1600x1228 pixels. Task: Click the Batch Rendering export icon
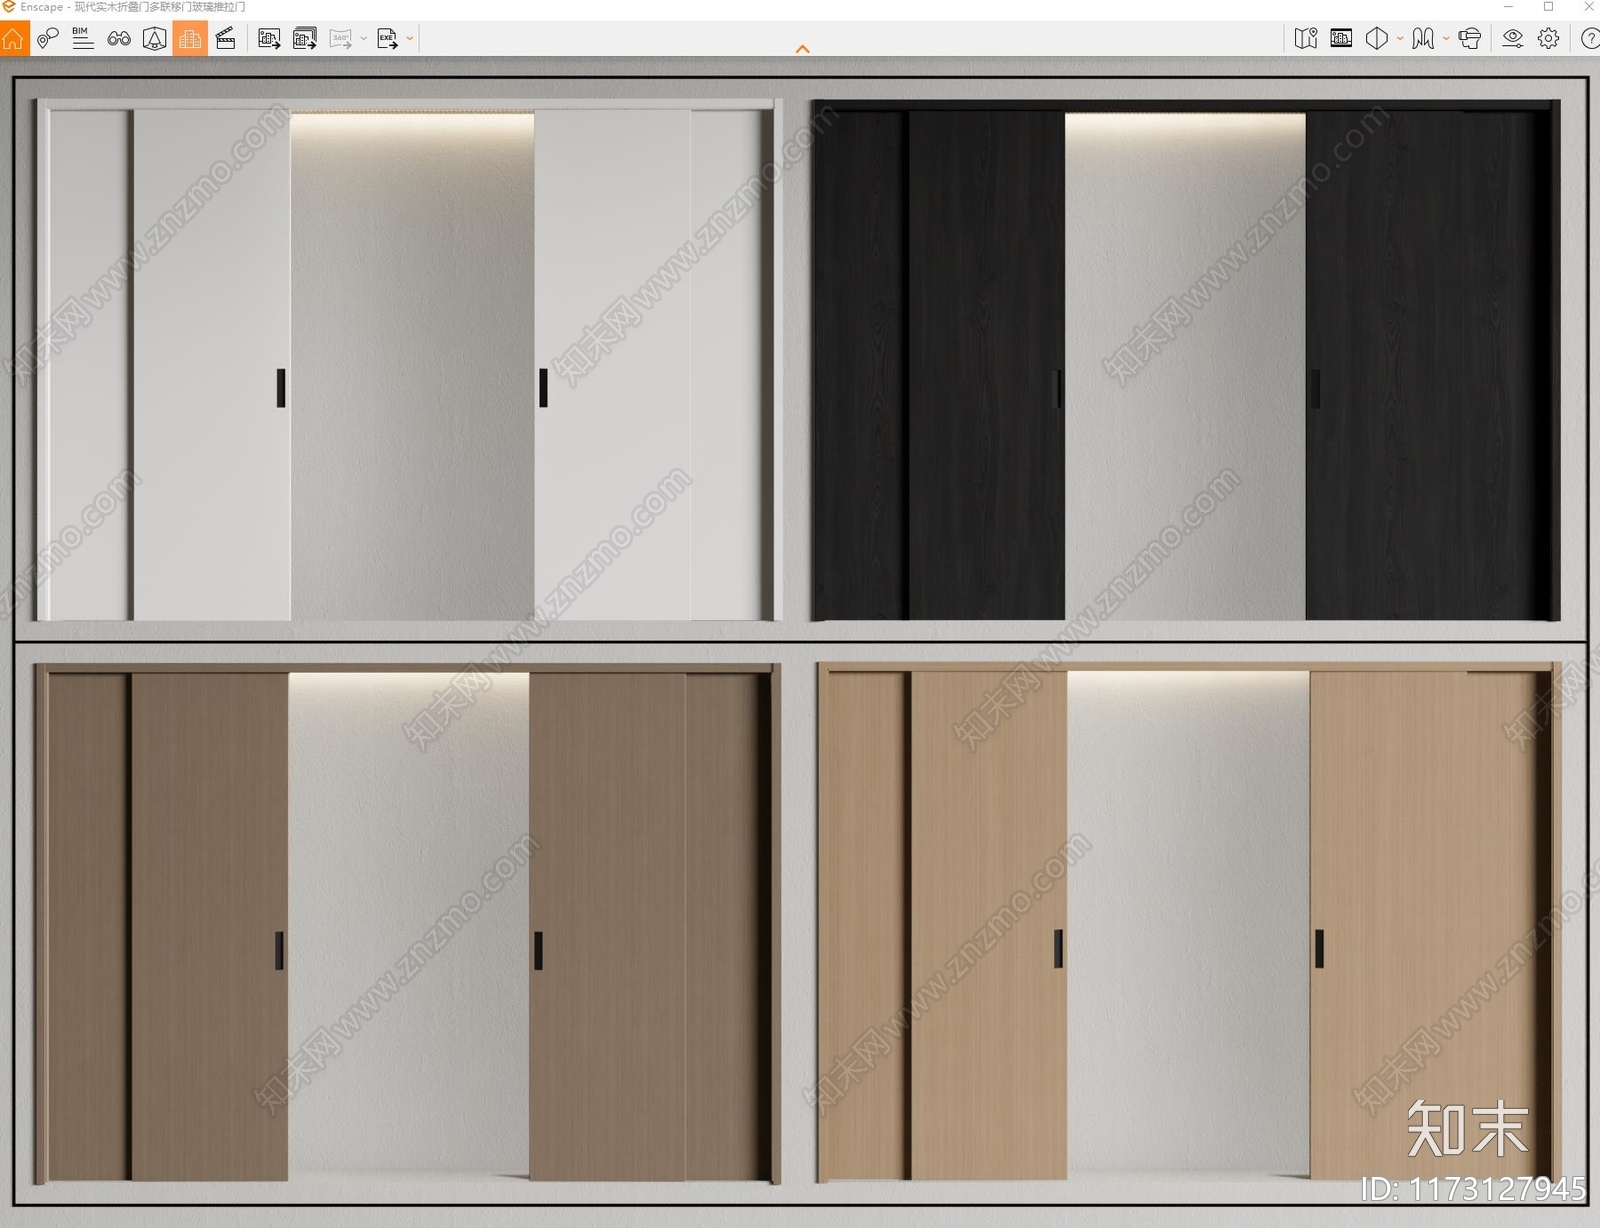[305, 39]
